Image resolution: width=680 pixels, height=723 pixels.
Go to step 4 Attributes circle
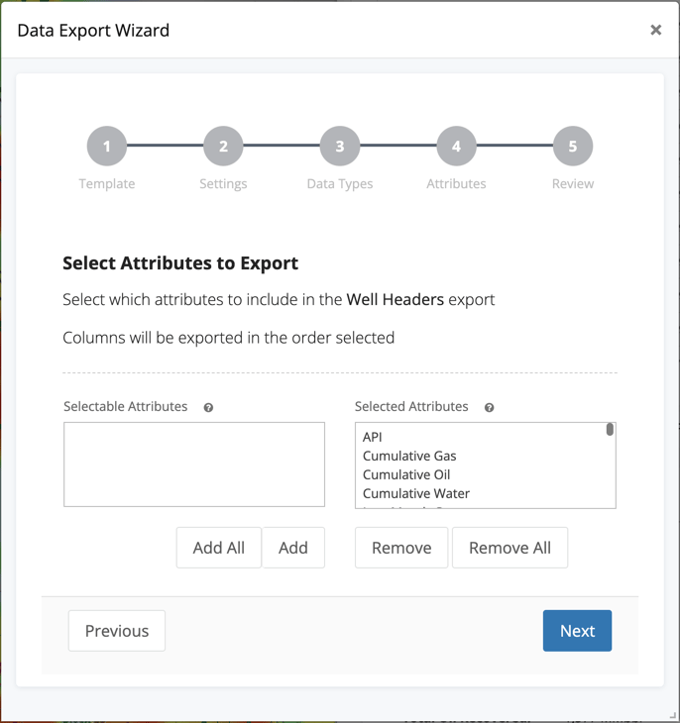[x=456, y=146]
